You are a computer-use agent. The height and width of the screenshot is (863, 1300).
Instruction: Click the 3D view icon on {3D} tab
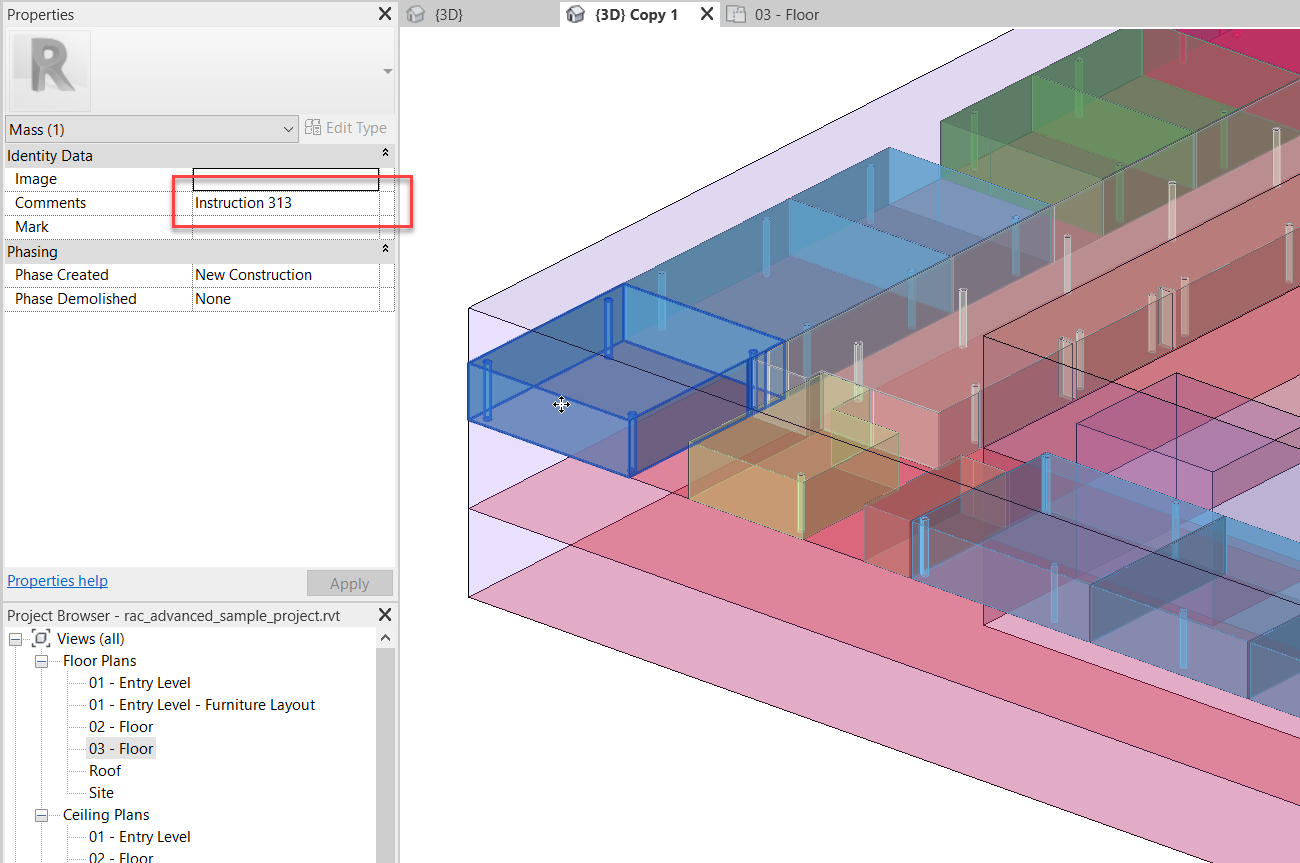tap(416, 14)
